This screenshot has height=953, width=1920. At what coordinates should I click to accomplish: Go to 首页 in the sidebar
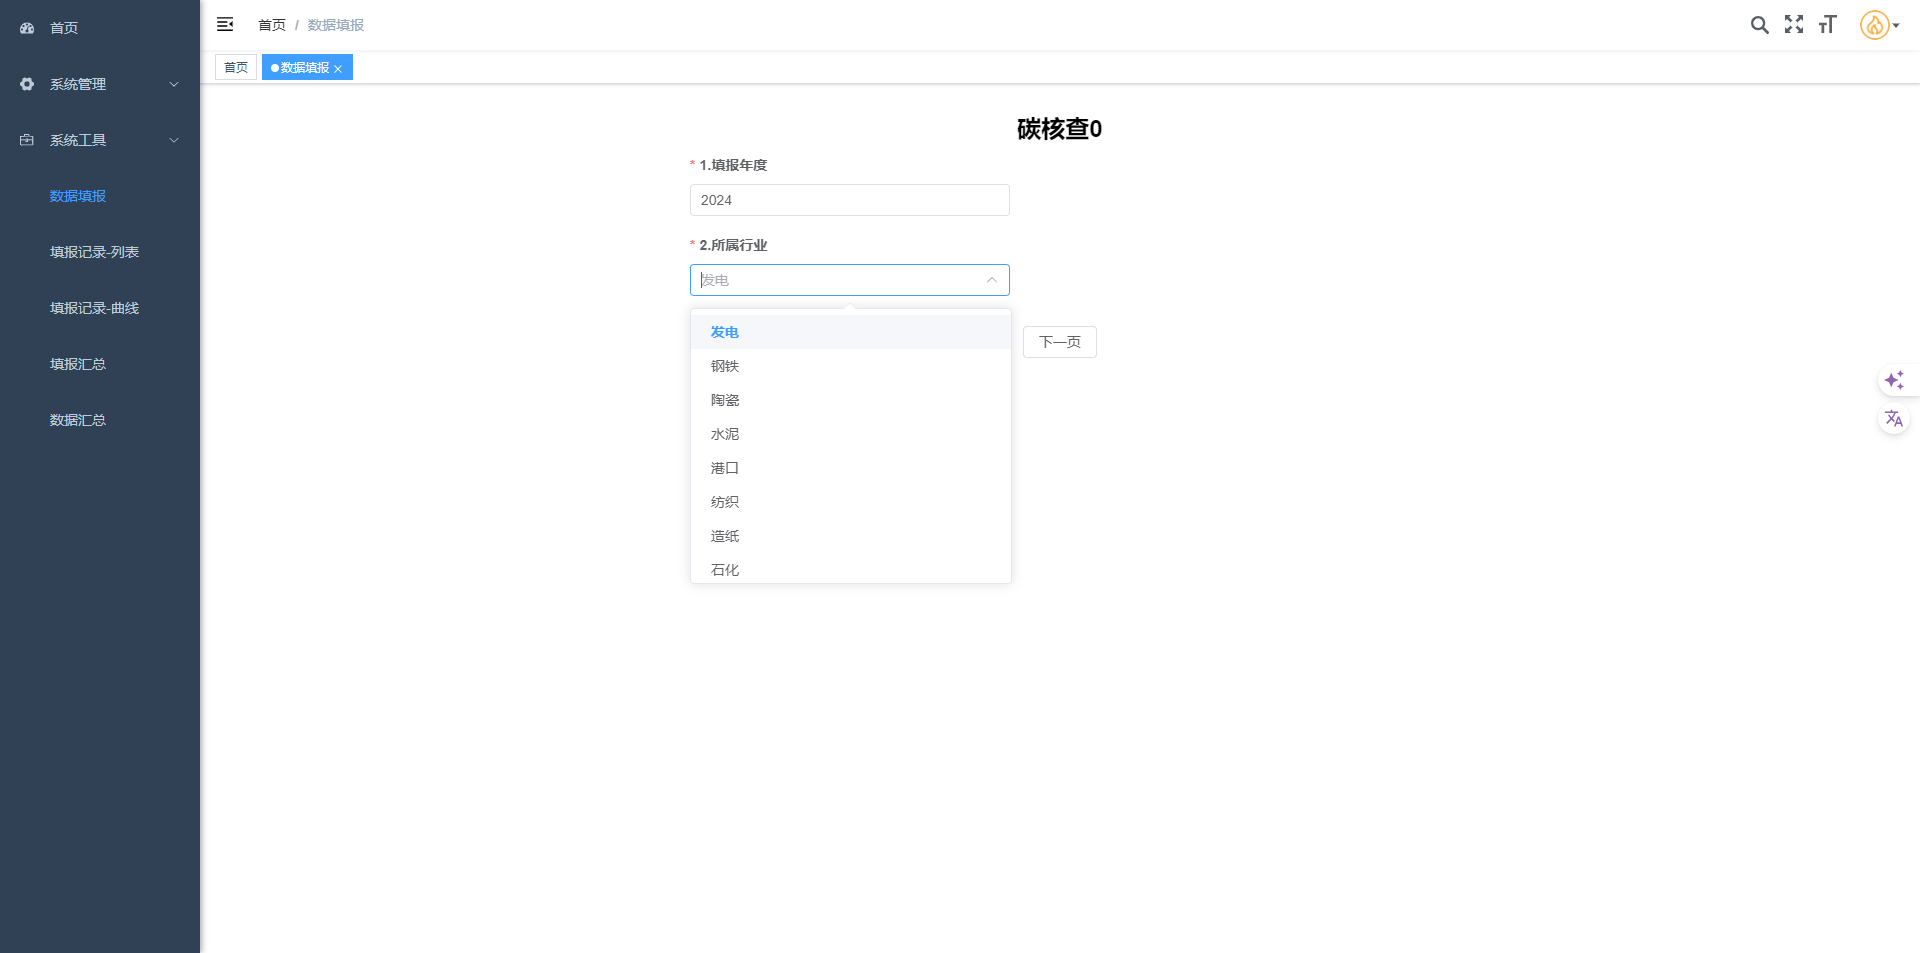[x=100, y=28]
